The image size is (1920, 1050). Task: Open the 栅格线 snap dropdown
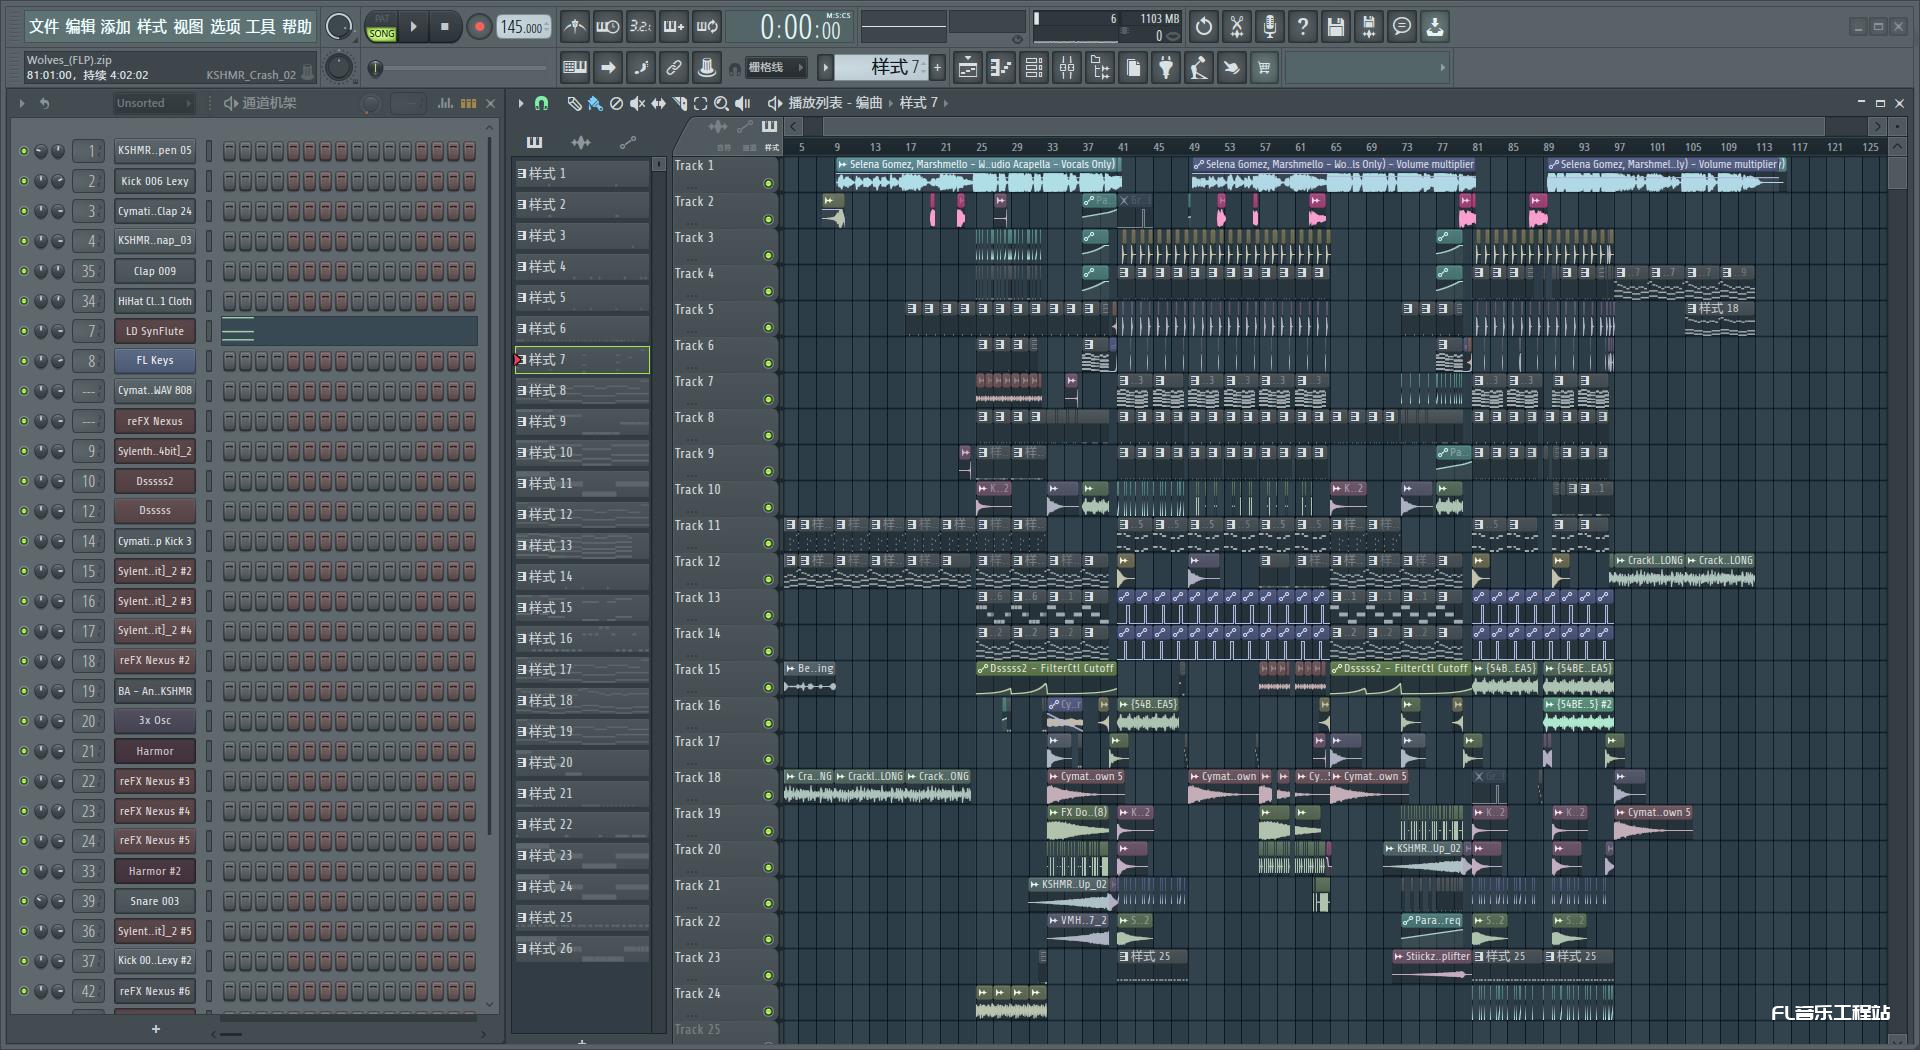point(776,68)
